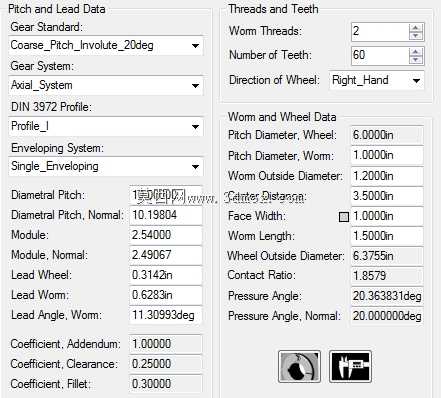Increase Number of Teeth with up arrow
The image size is (441, 398).
(416, 52)
